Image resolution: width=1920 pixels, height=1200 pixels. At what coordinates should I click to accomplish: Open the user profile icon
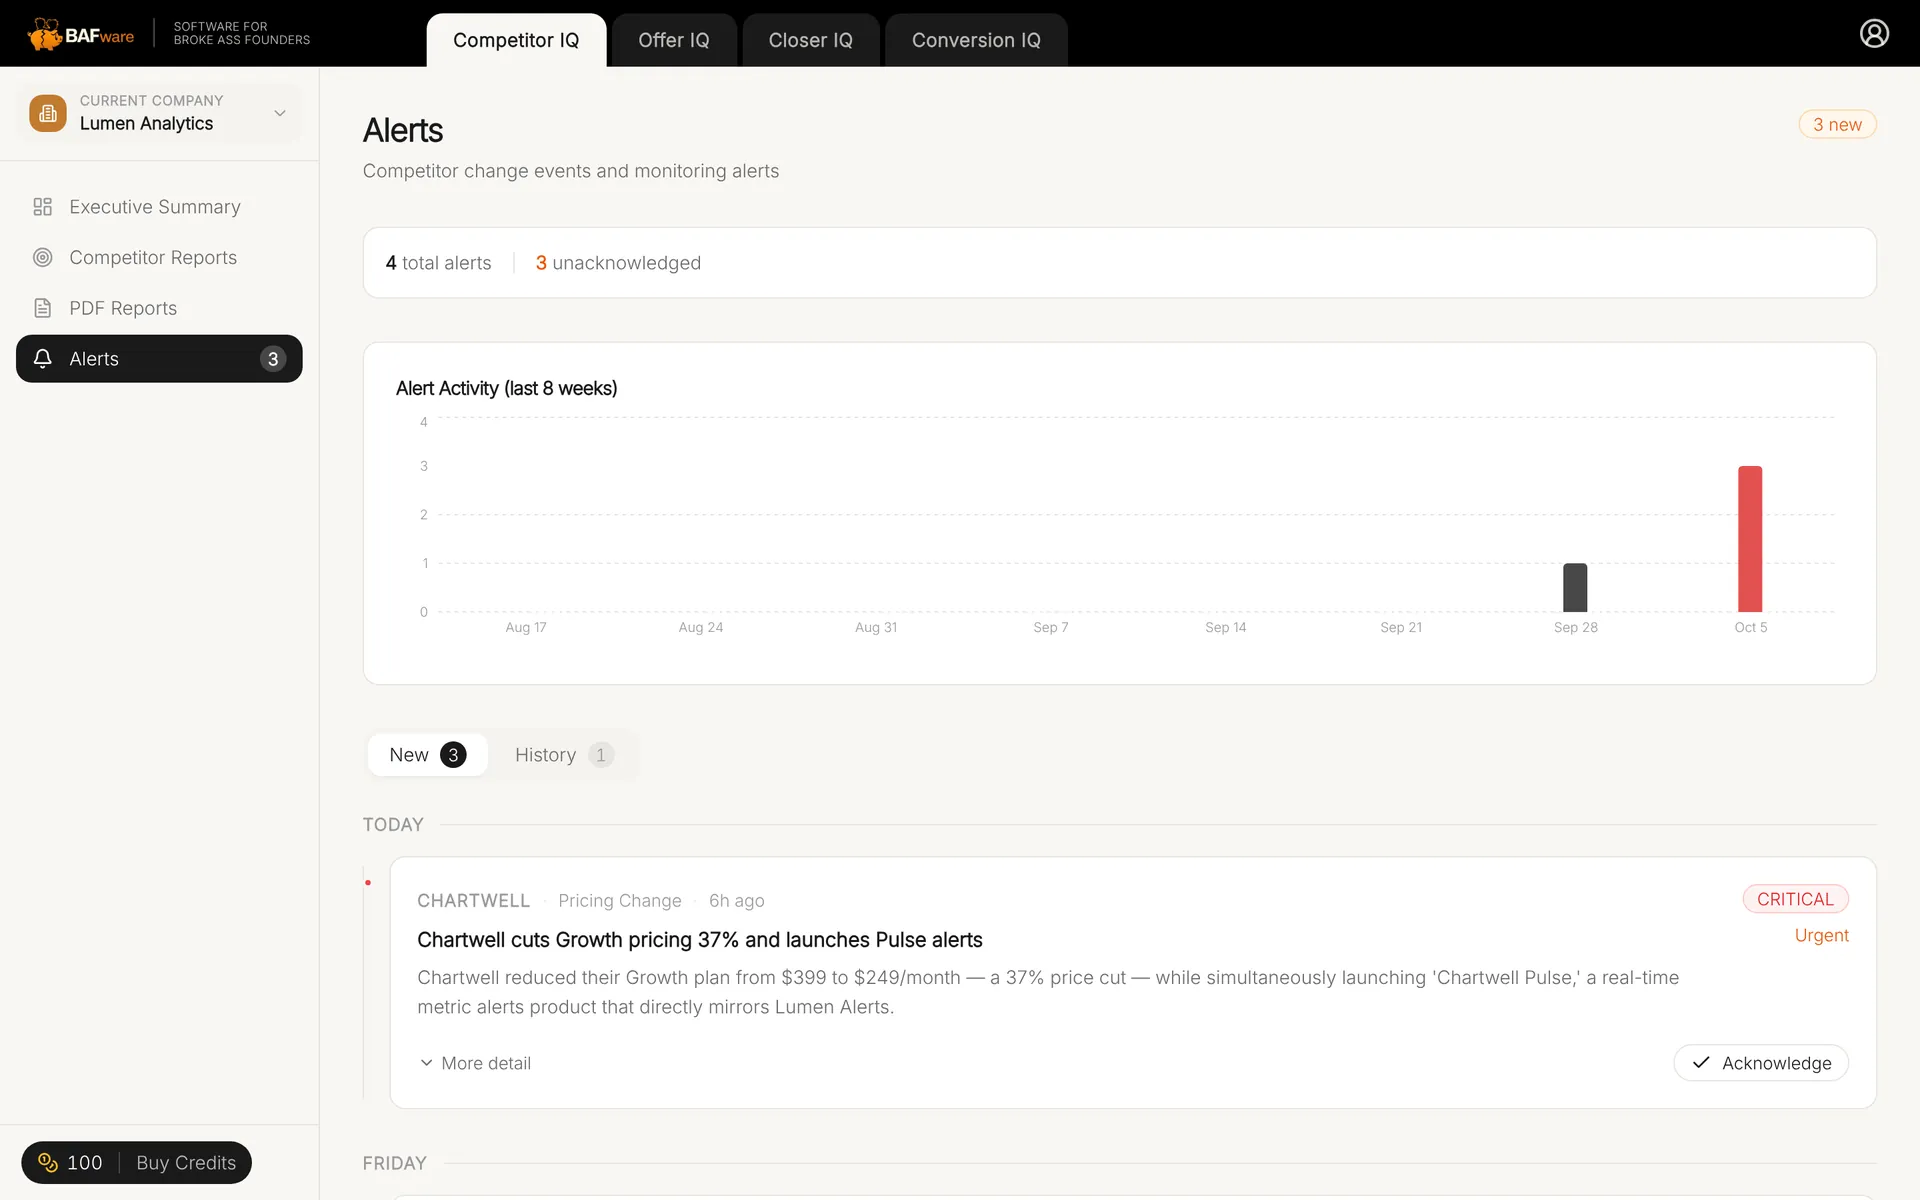[1874, 33]
